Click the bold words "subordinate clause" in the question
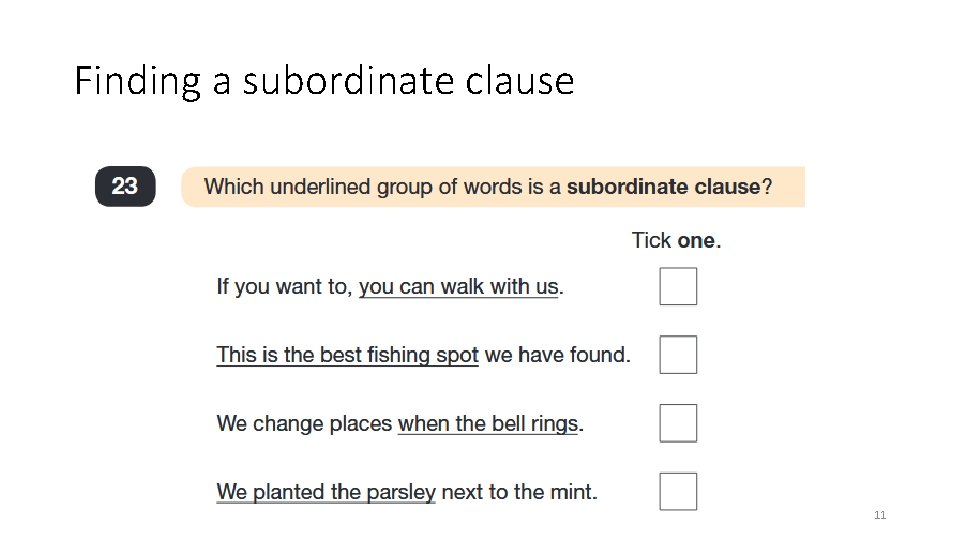The image size is (960, 540). coord(663,186)
